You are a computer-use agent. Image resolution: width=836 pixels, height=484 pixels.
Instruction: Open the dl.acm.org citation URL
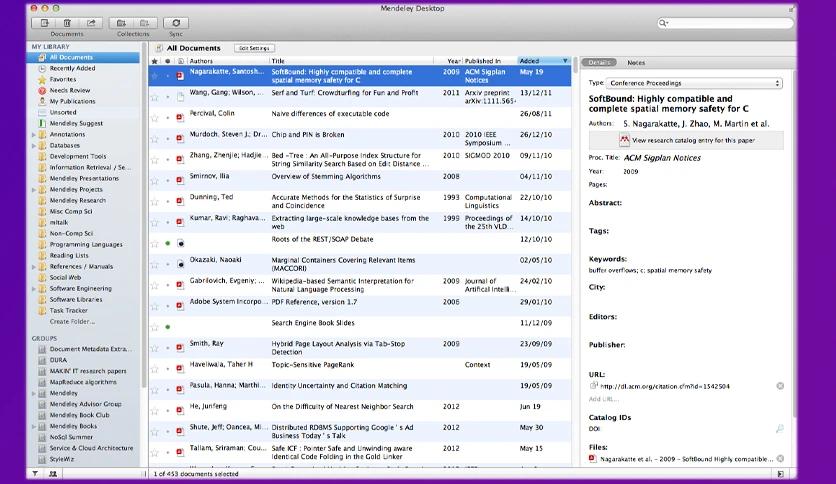coord(665,386)
